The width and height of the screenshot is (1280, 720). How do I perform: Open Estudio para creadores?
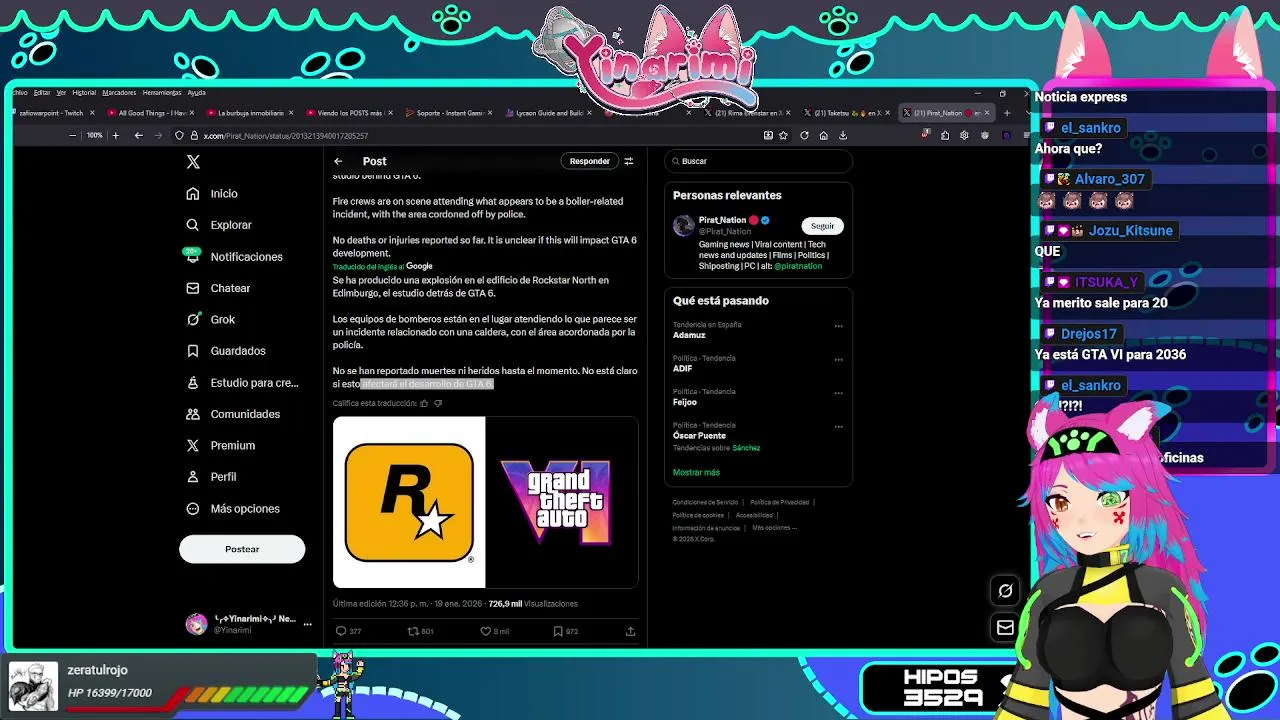(x=242, y=383)
